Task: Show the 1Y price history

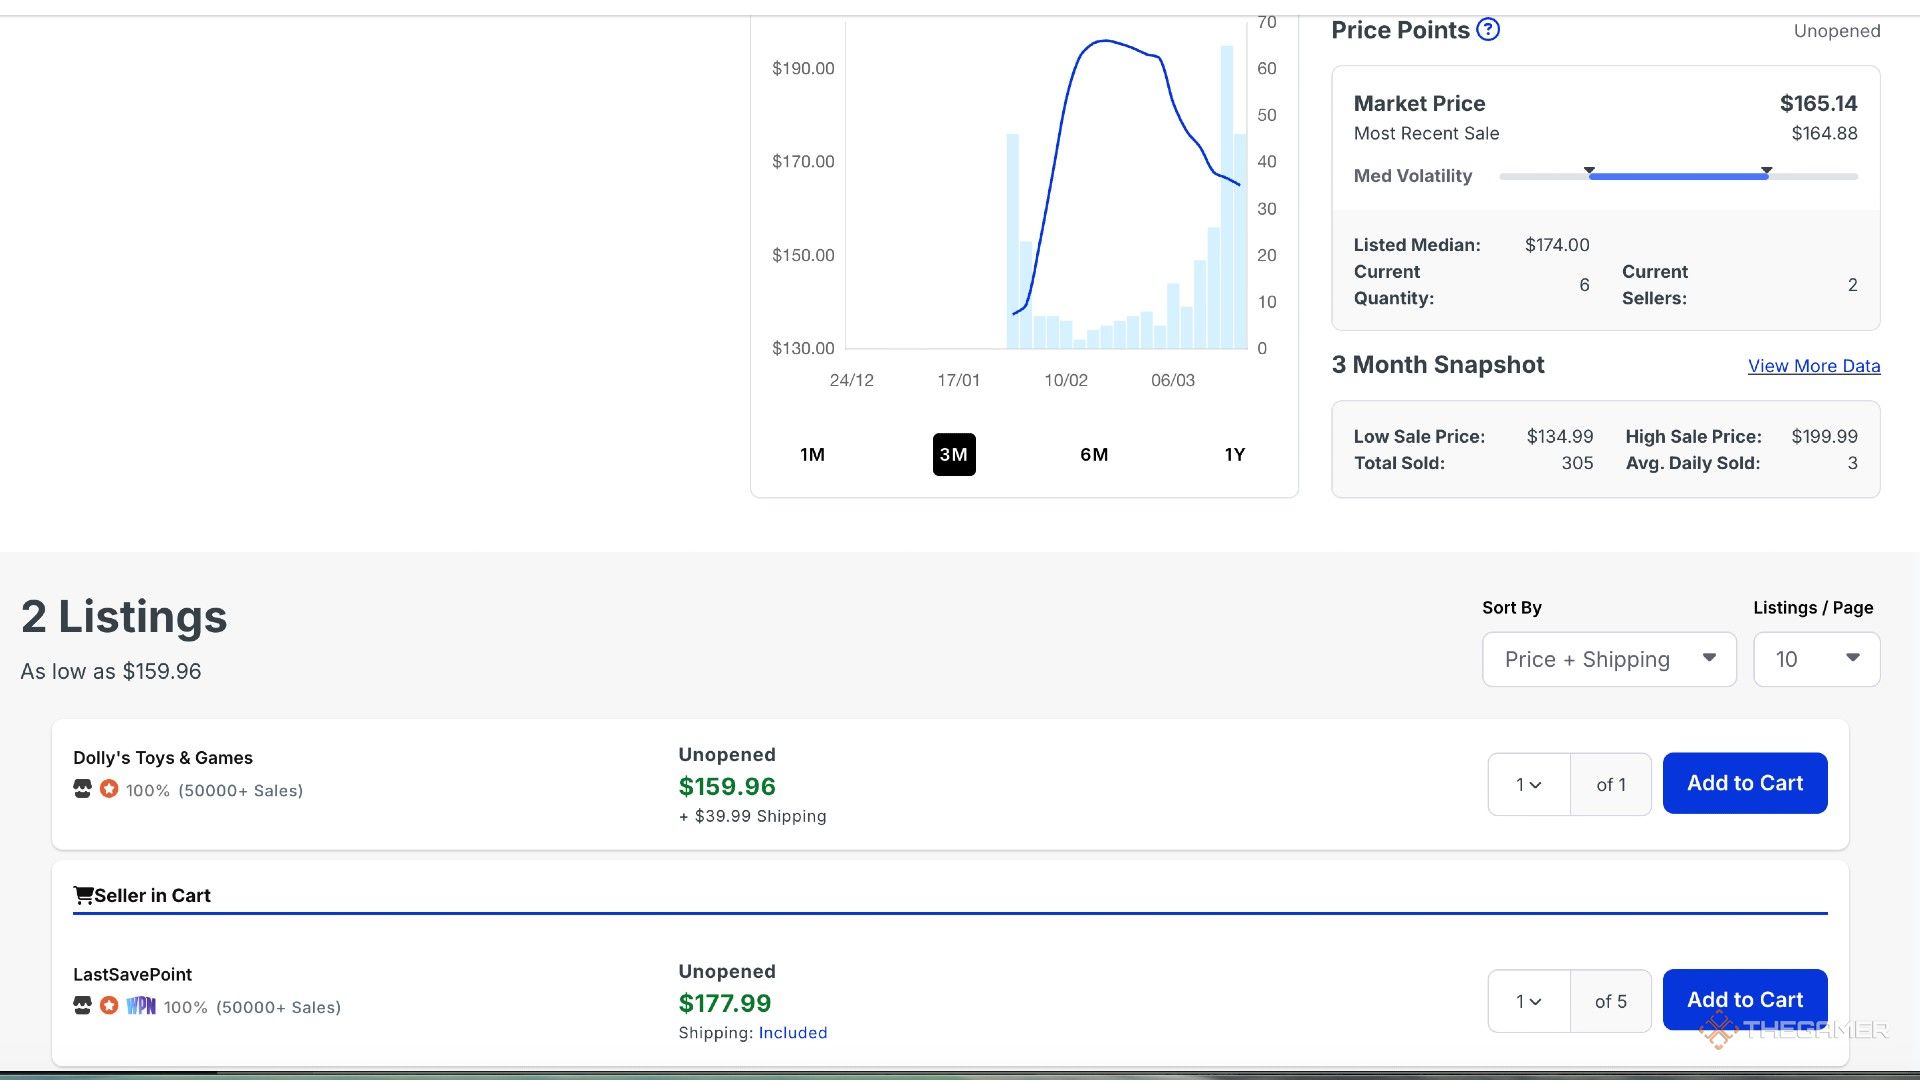Action: tap(1235, 454)
